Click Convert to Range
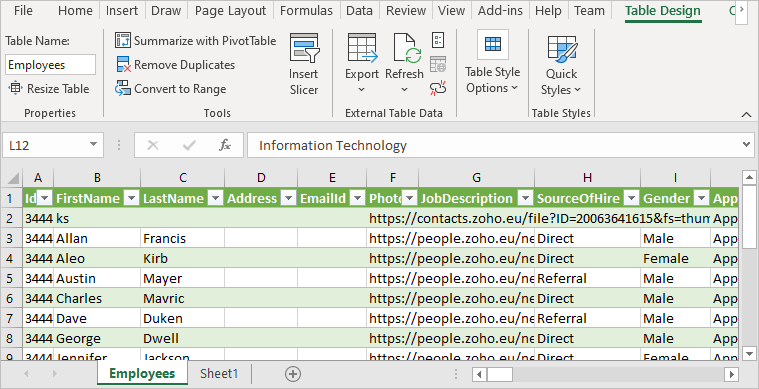Image resolution: width=759 pixels, height=389 pixels. (171, 89)
